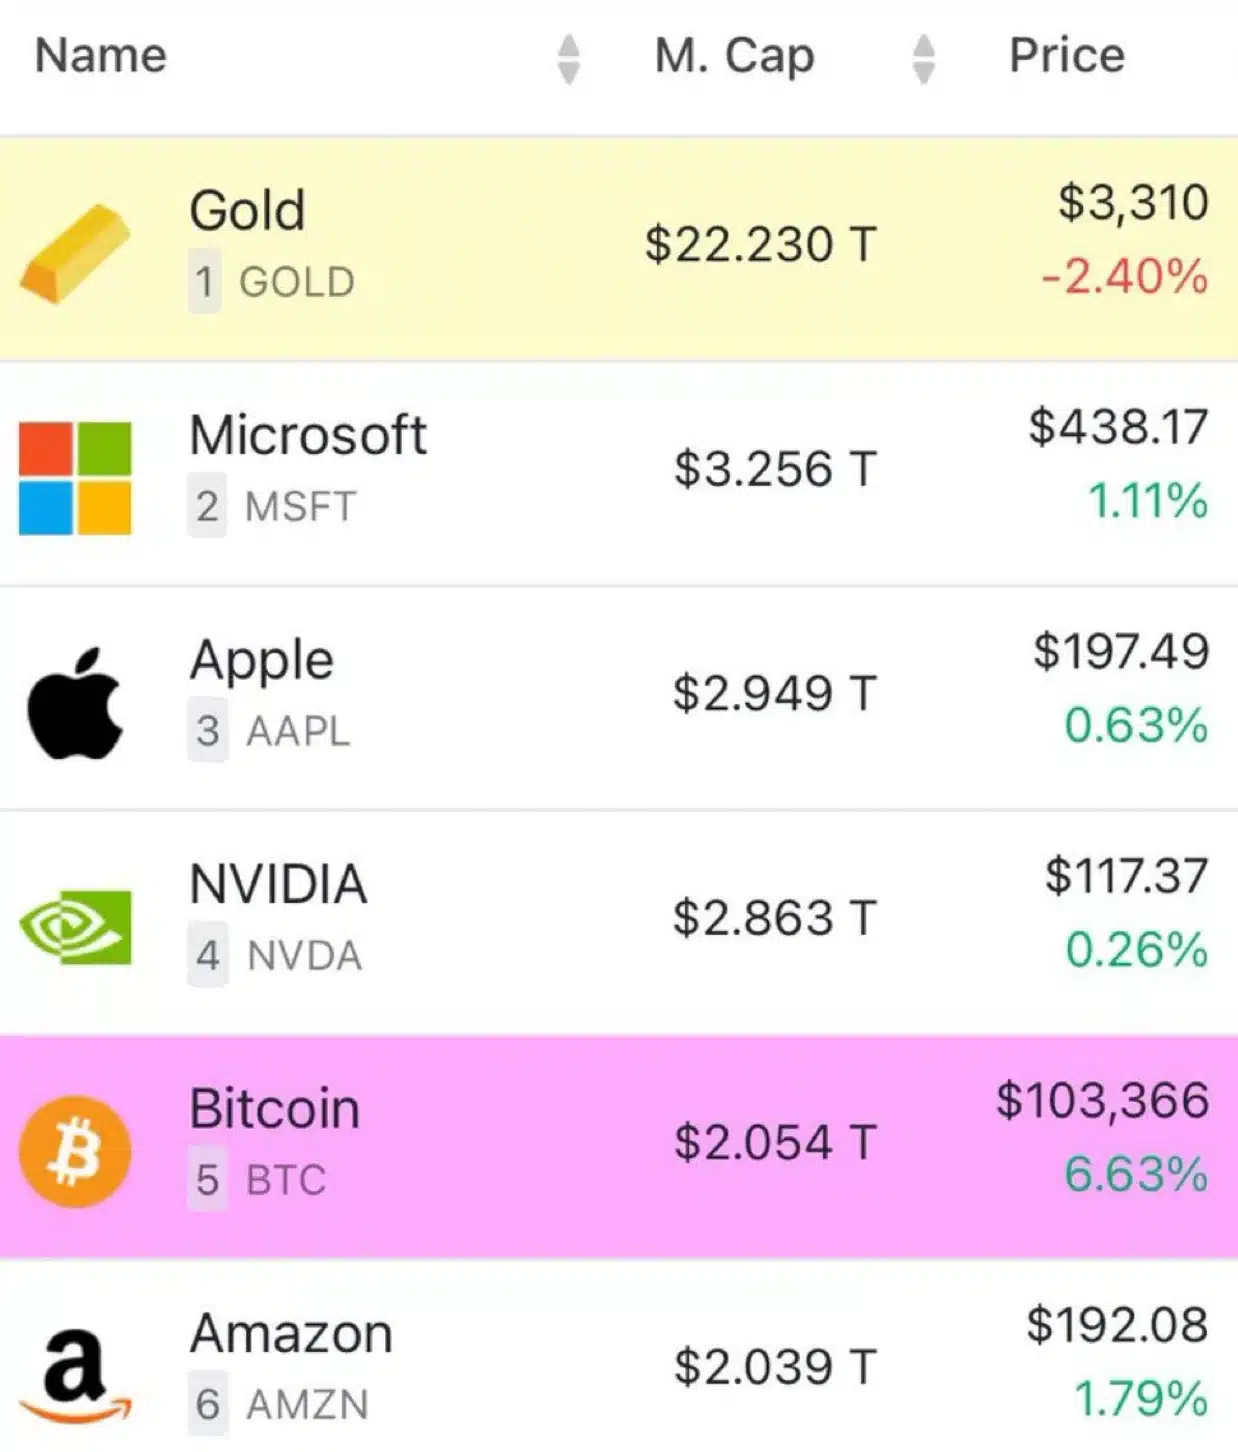Click Bitcoin's $2.054 T market cap

pos(775,1143)
